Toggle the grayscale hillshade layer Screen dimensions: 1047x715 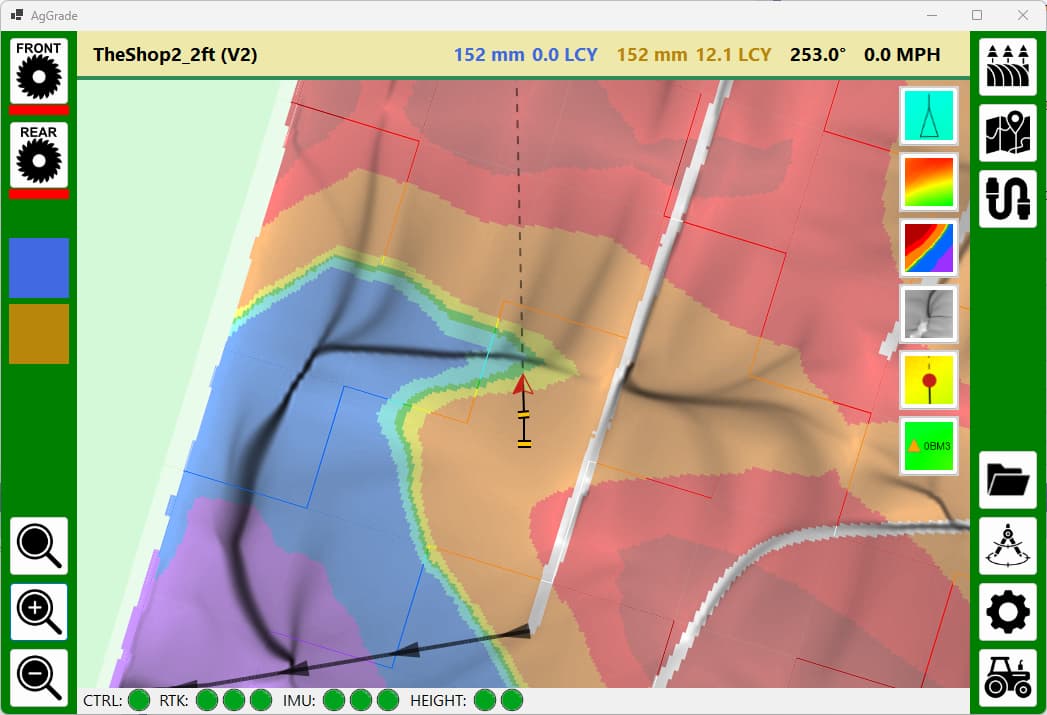tap(929, 313)
